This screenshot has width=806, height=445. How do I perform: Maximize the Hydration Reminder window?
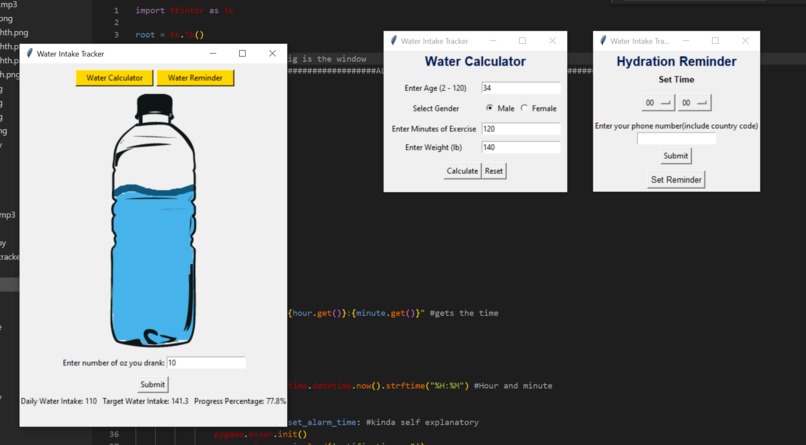[x=715, y=41]
